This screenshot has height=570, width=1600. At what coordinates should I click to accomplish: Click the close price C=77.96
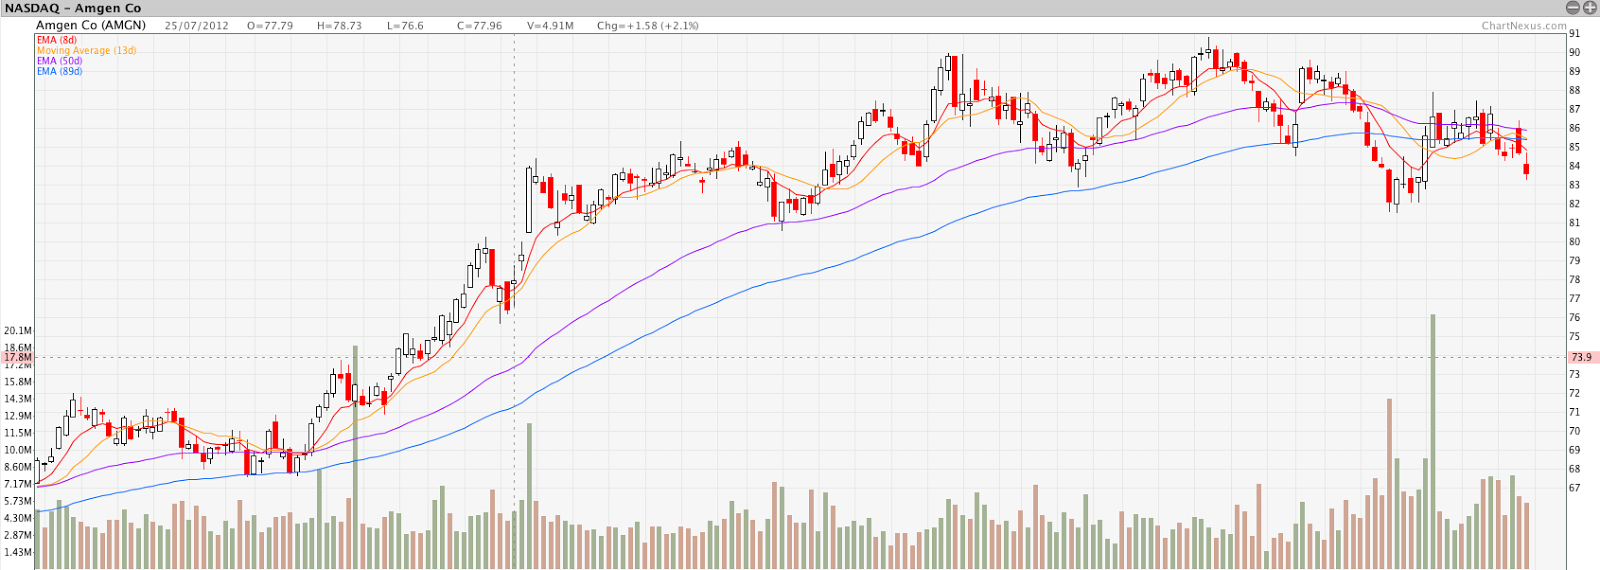480,25
